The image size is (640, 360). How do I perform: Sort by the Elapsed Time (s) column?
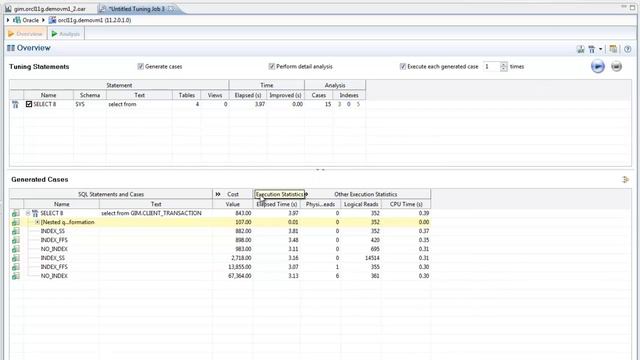pos(277,204)
